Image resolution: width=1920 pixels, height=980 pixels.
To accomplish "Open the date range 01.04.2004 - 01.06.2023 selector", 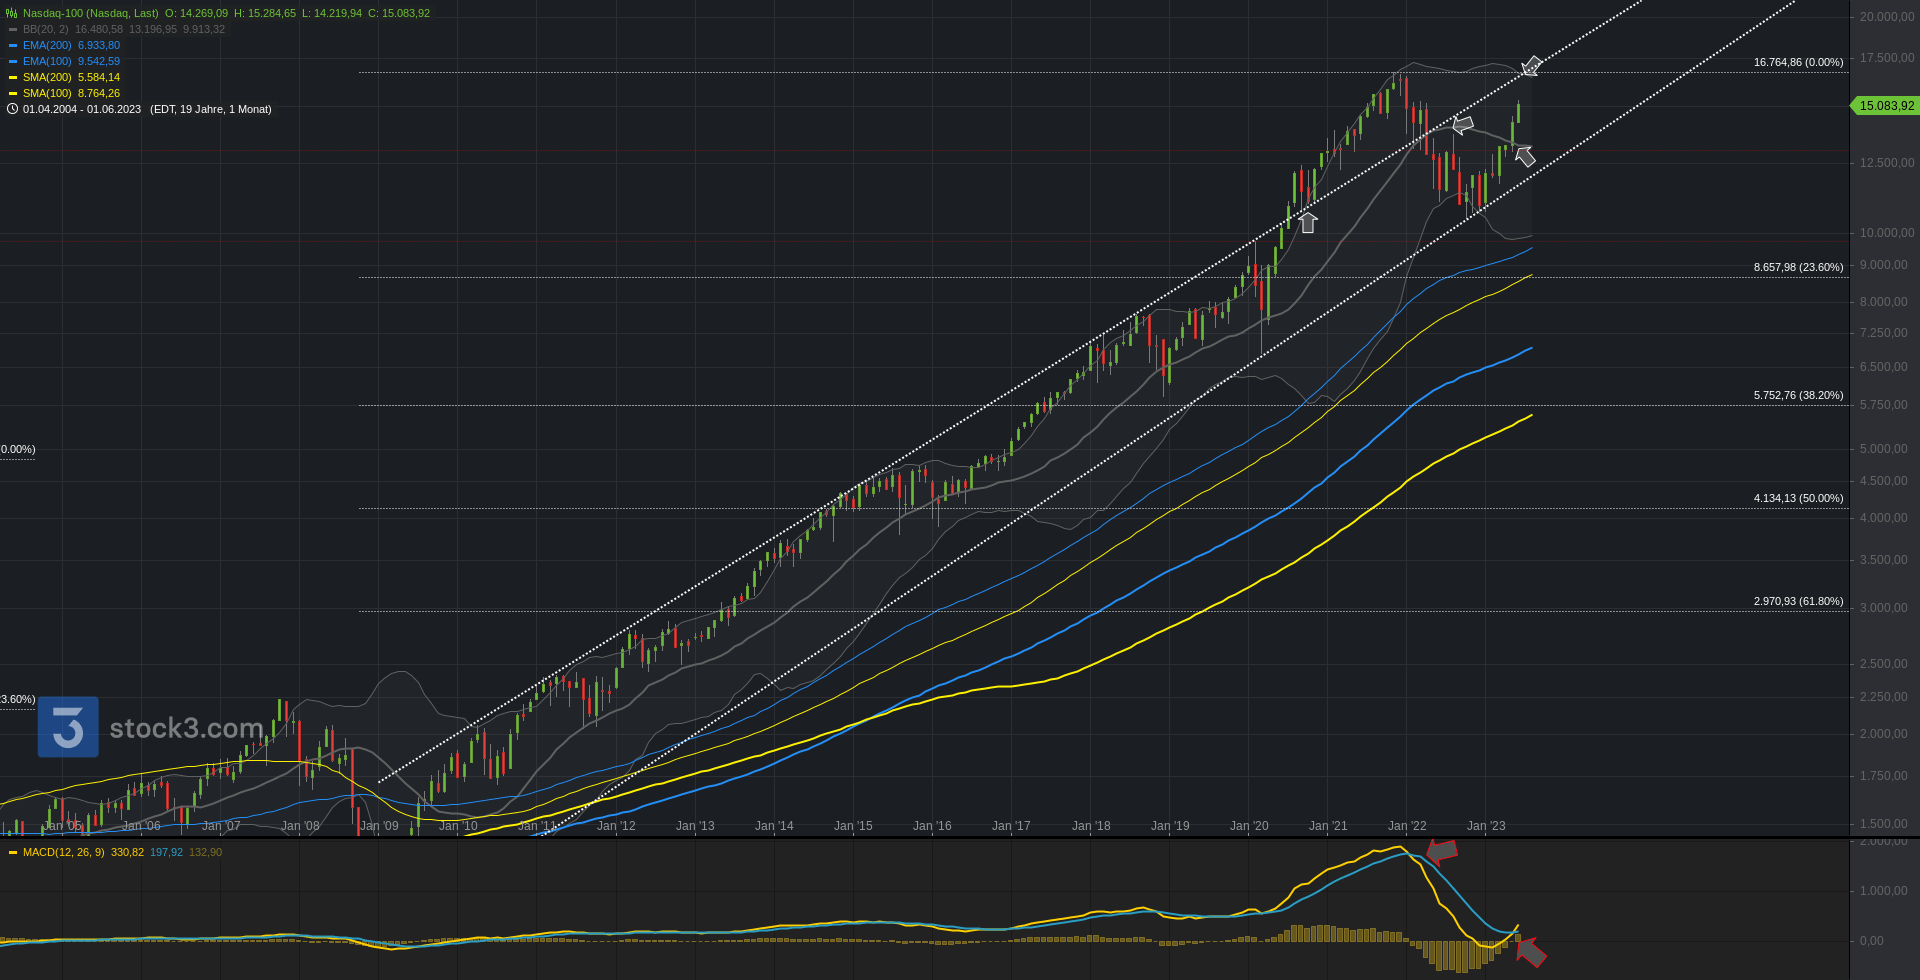I will tap(82, 109).
